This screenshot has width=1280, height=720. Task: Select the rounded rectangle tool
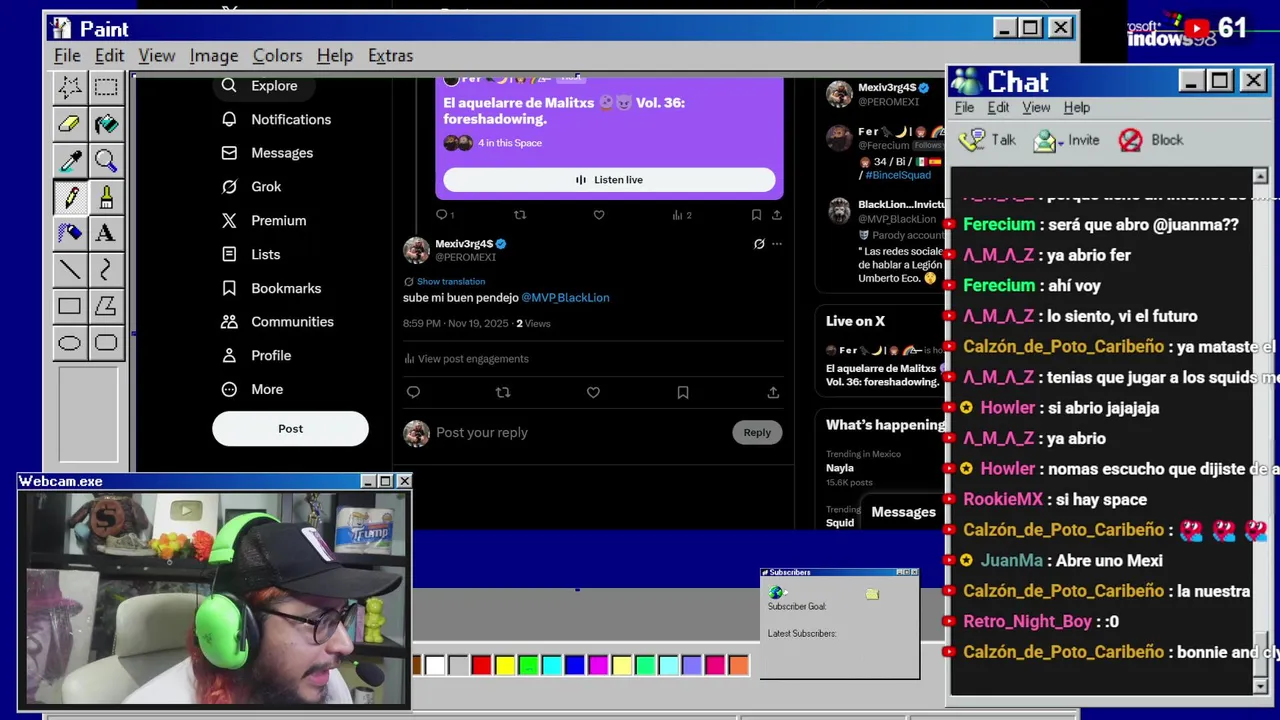(105, 343)
